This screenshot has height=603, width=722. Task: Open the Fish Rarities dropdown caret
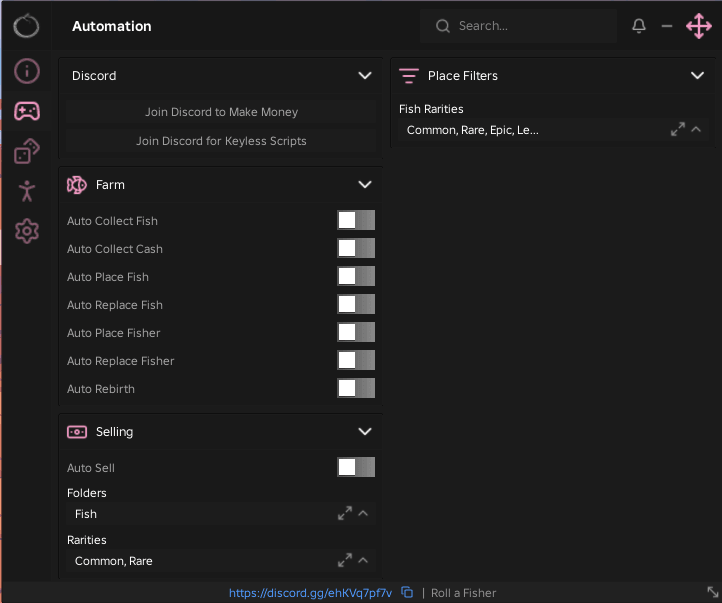pos(696,129)
